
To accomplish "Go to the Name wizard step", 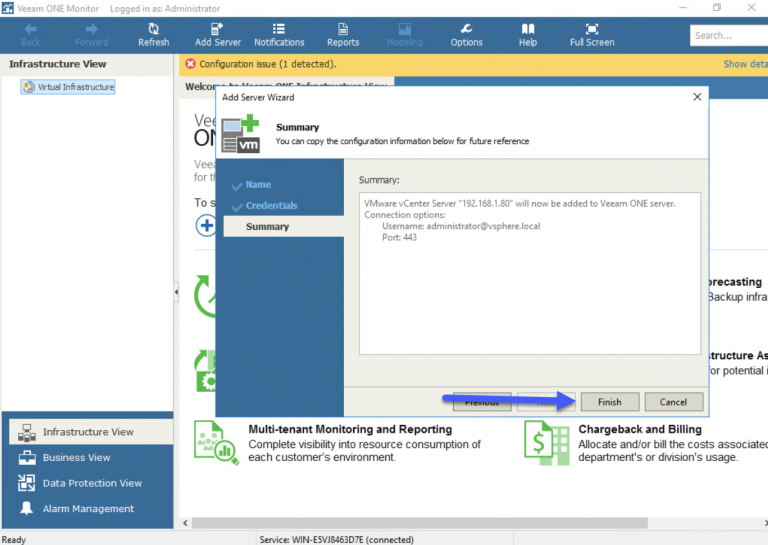I will click(x=258, y=185).
